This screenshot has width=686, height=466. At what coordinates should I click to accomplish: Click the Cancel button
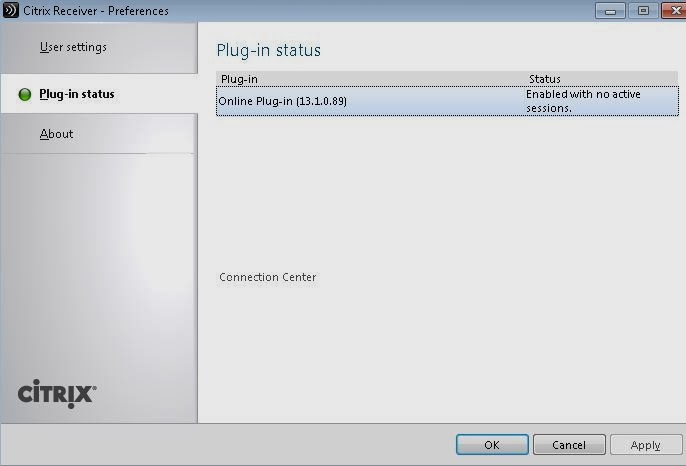pos(569,445)
